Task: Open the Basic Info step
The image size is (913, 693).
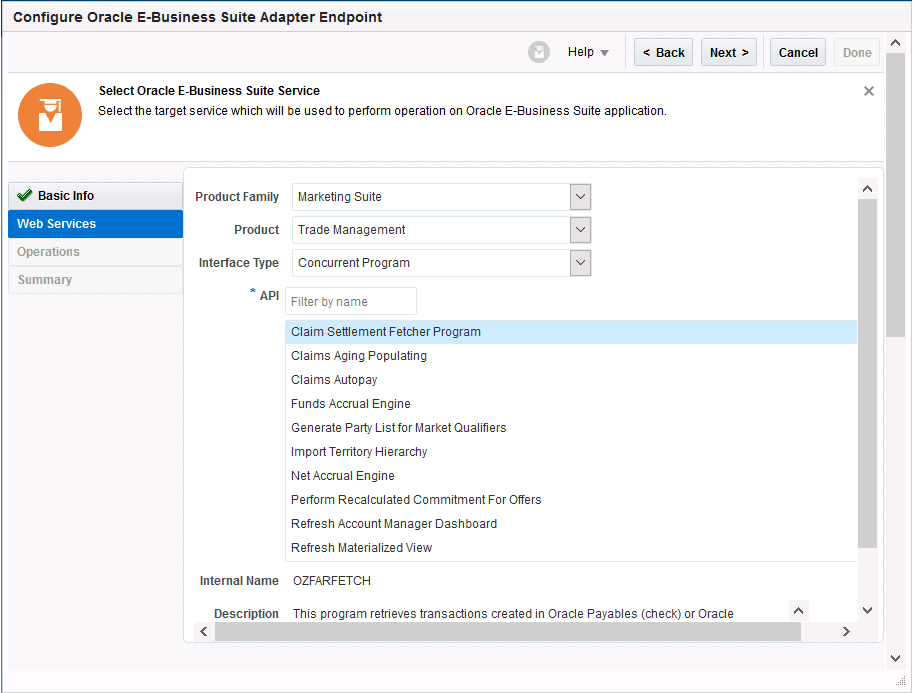Action: 95,196
